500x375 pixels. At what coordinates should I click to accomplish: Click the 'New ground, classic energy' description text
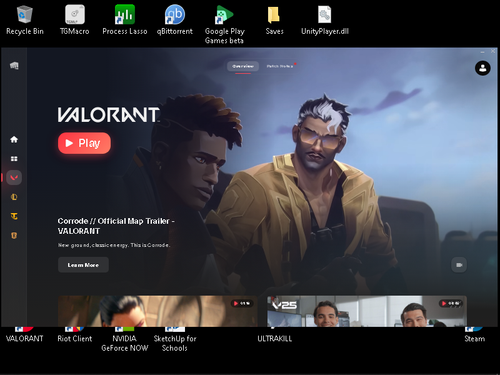click(x=114, y=245)
